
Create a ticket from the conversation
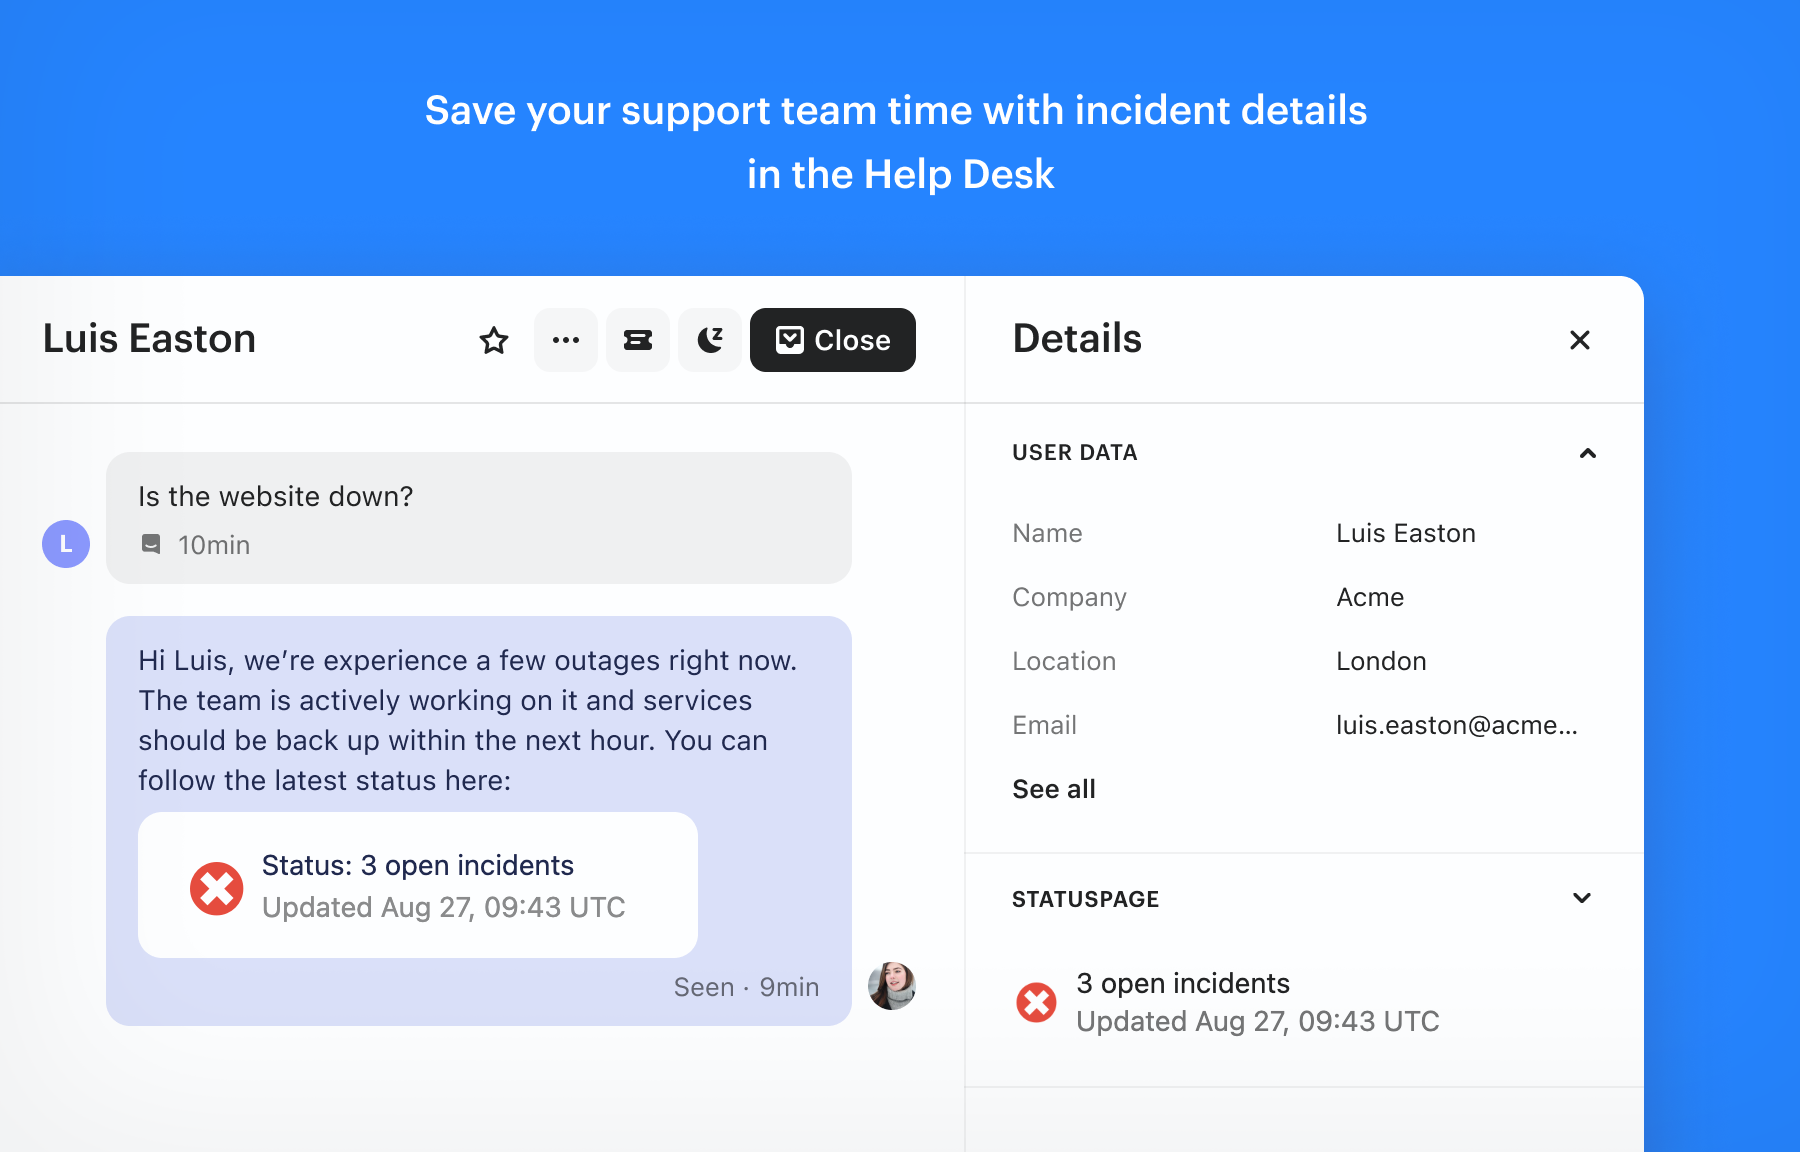[x=637, y=340]
